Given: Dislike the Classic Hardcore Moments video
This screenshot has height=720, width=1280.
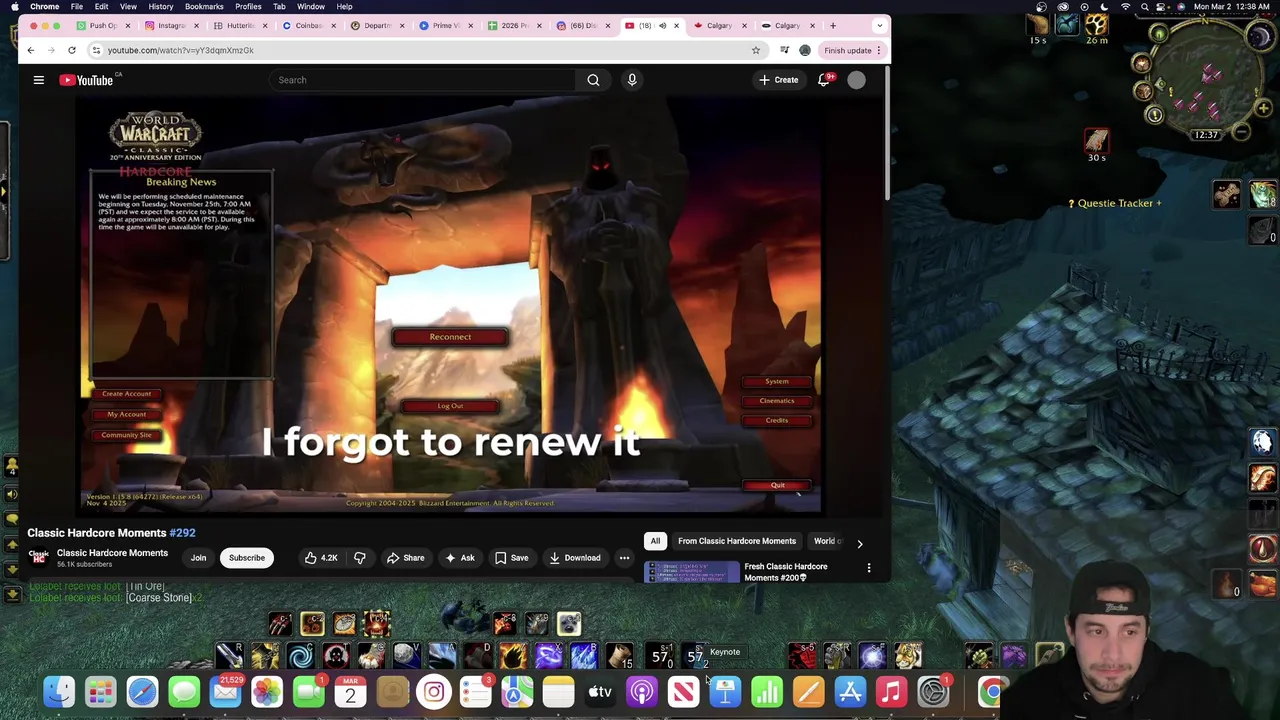Looking at the screenshot, I should pos(360,558).
